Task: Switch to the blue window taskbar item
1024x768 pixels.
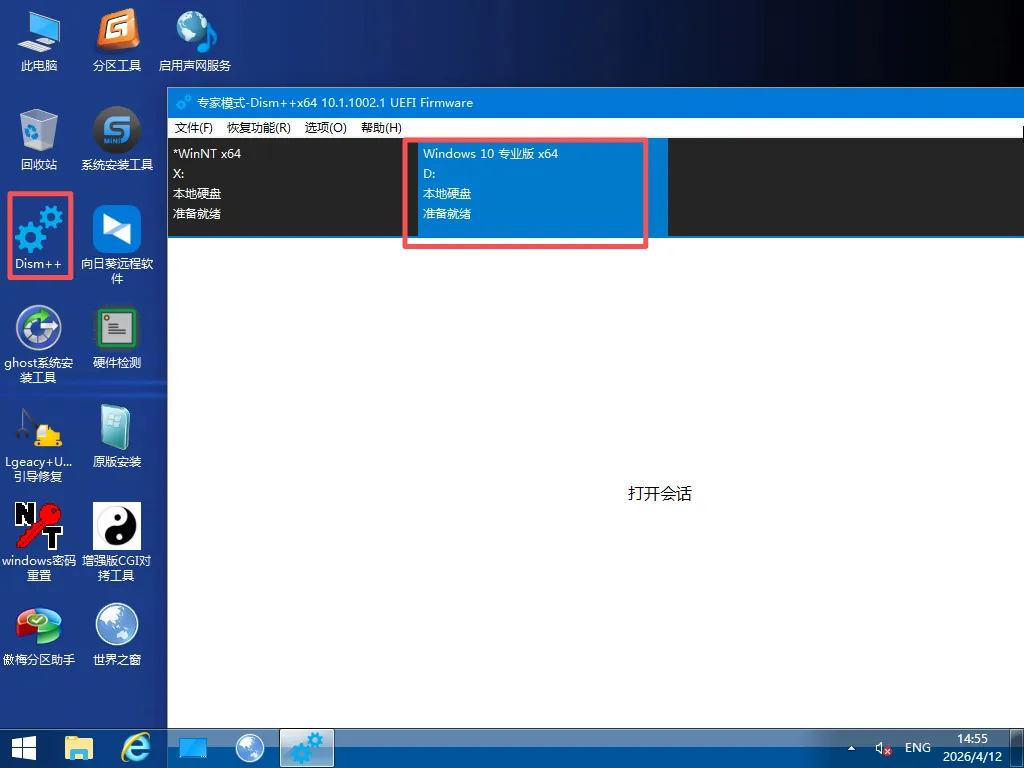Action: [x=193, y=748]
